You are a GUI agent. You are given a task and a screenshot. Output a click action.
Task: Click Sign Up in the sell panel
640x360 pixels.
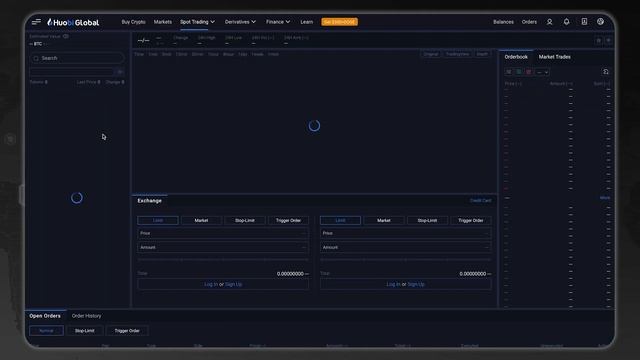click(x=416, y=284)
